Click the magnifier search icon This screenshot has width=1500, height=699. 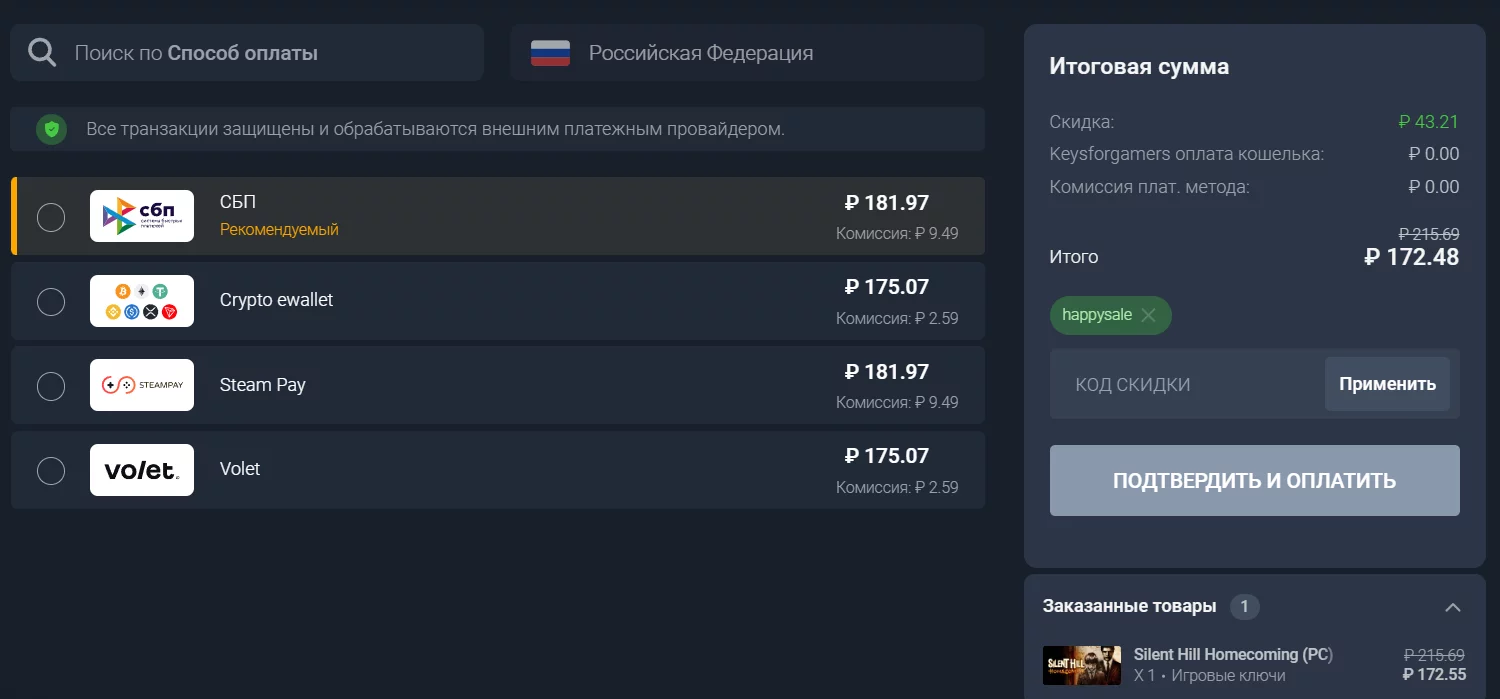pyautogui.click(x=42, y=52)
